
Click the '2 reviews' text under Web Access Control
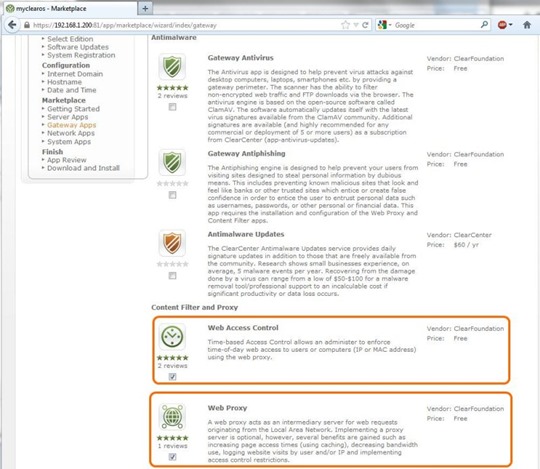(x=173, y=366)
